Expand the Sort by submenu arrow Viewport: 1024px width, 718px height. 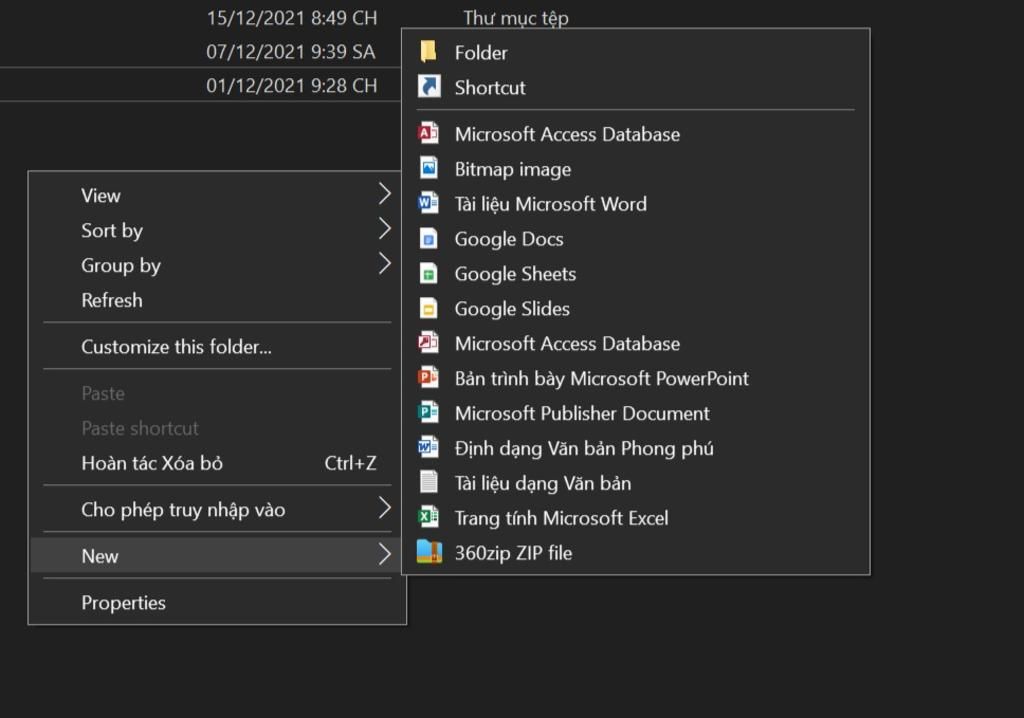(385, 230)
